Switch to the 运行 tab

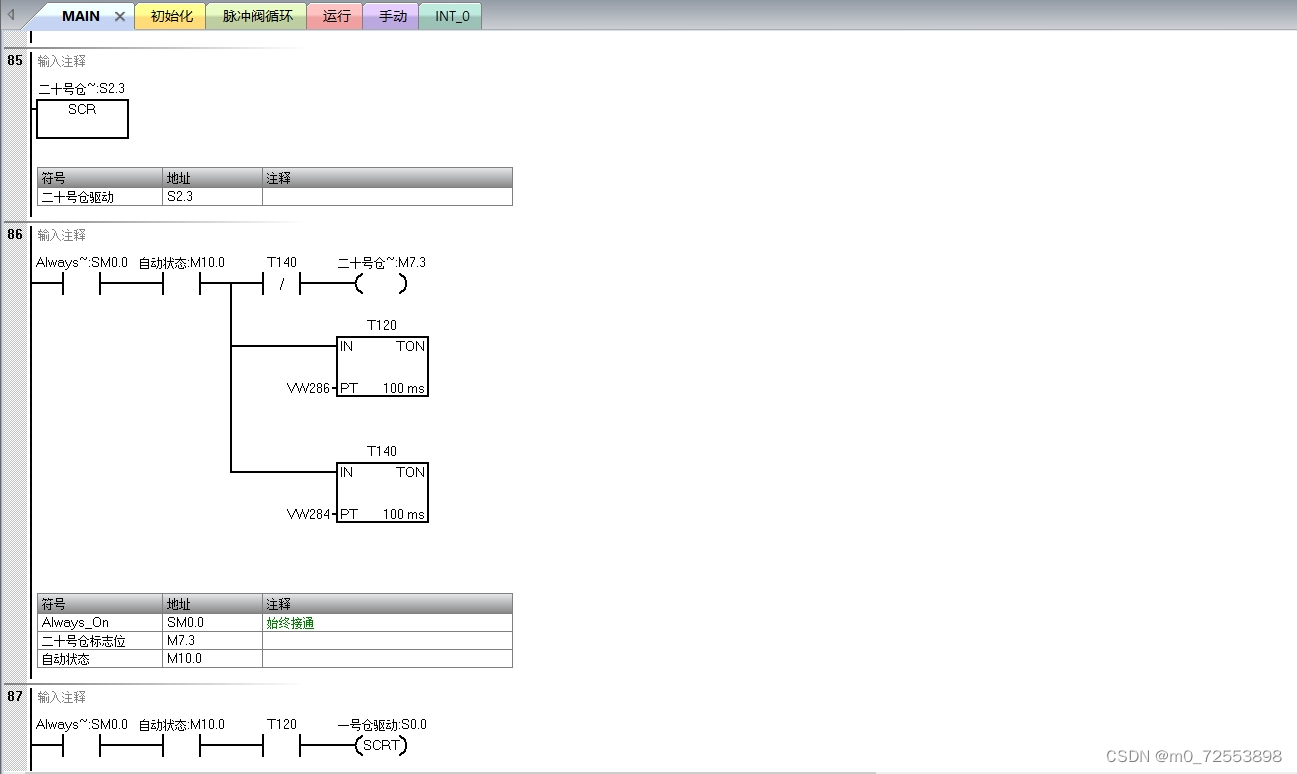tap(336, 16)
